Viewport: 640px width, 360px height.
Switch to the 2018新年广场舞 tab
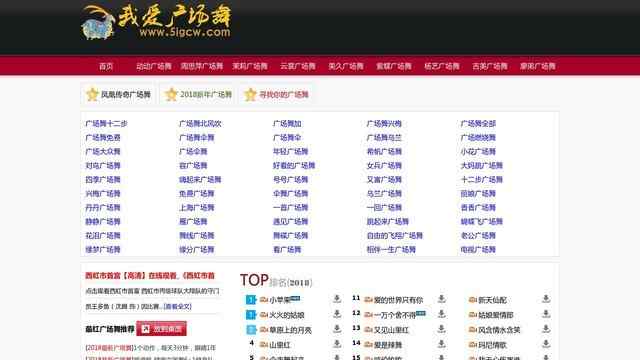(198, 94)
